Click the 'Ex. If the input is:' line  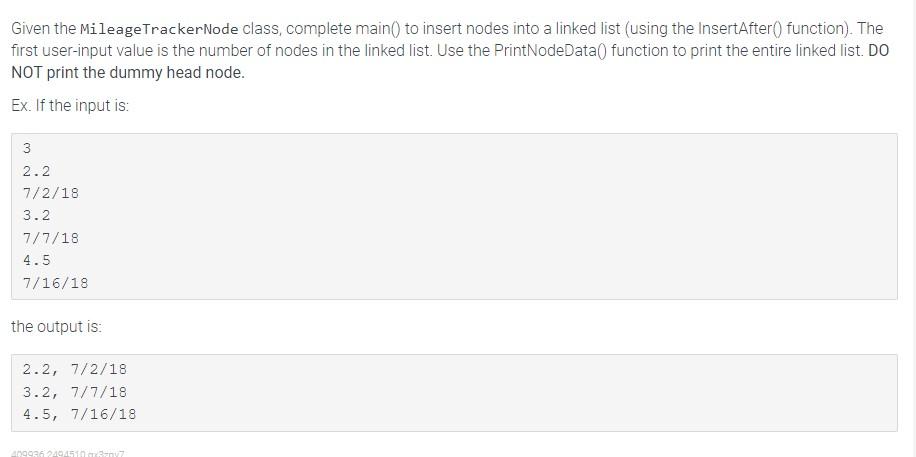click(70, 107)
